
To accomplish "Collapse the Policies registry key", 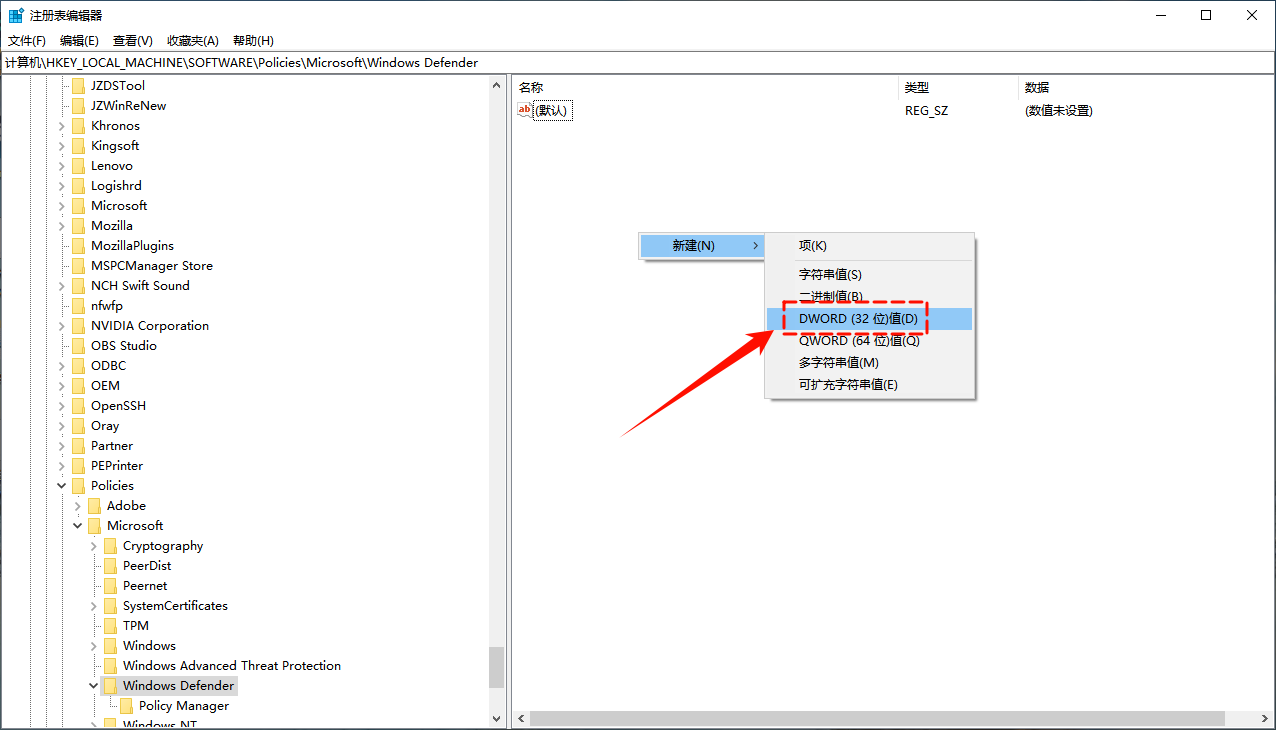I will [x=61, y=485].
